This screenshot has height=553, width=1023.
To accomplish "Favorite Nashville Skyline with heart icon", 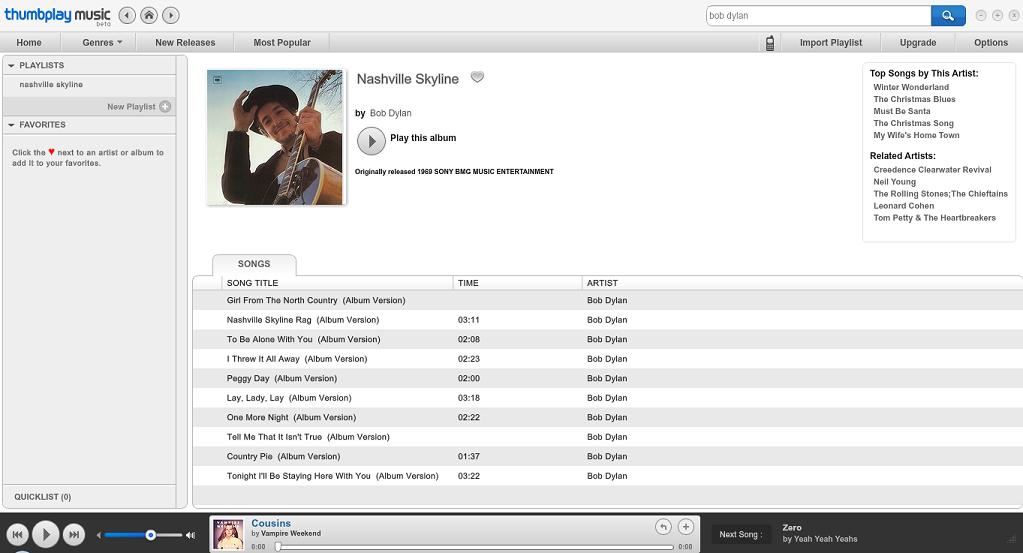I will click(x=477, y=78).
